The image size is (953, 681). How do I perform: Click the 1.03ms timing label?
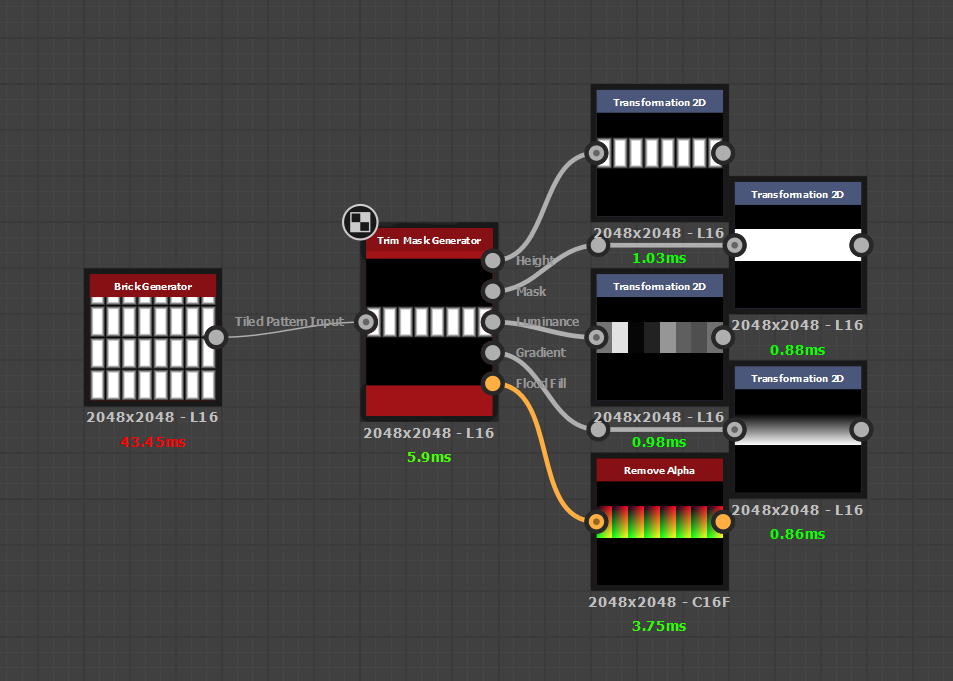659,258
